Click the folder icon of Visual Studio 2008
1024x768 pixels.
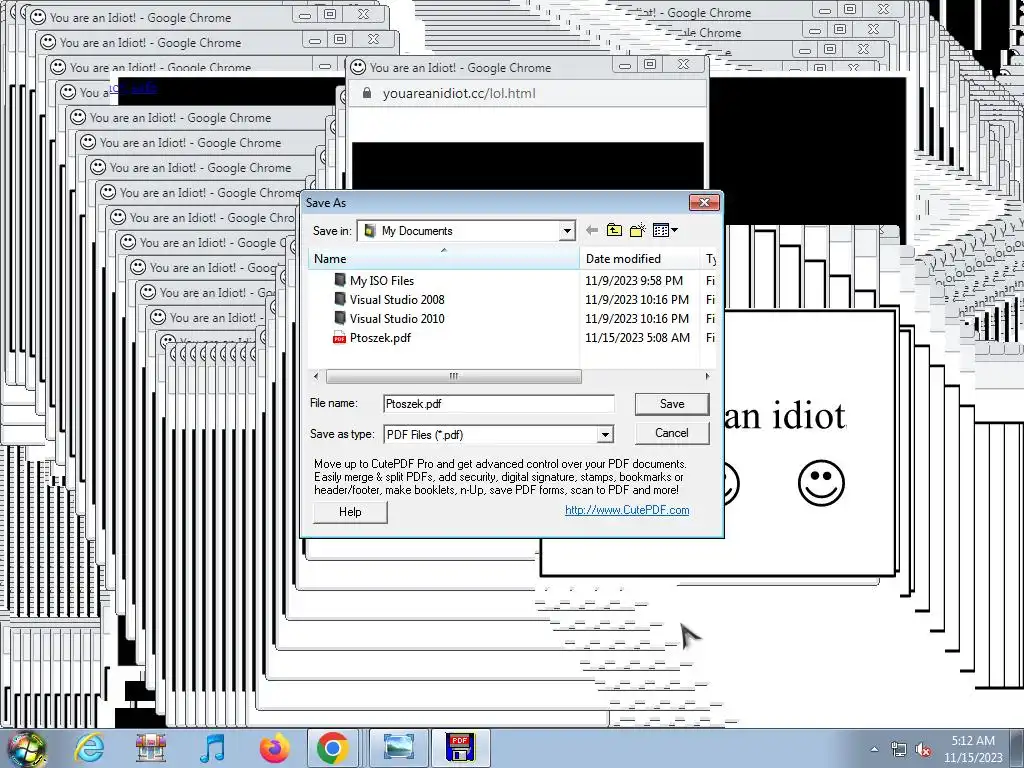tap(340, 299)
